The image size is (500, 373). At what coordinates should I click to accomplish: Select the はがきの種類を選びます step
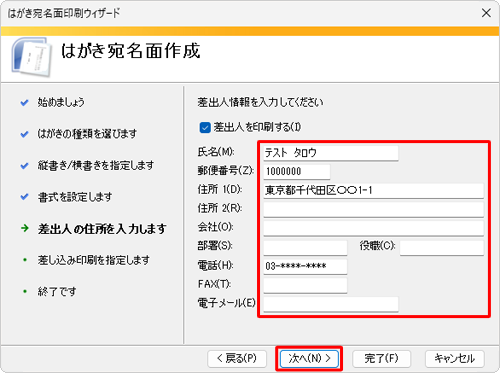87,134
